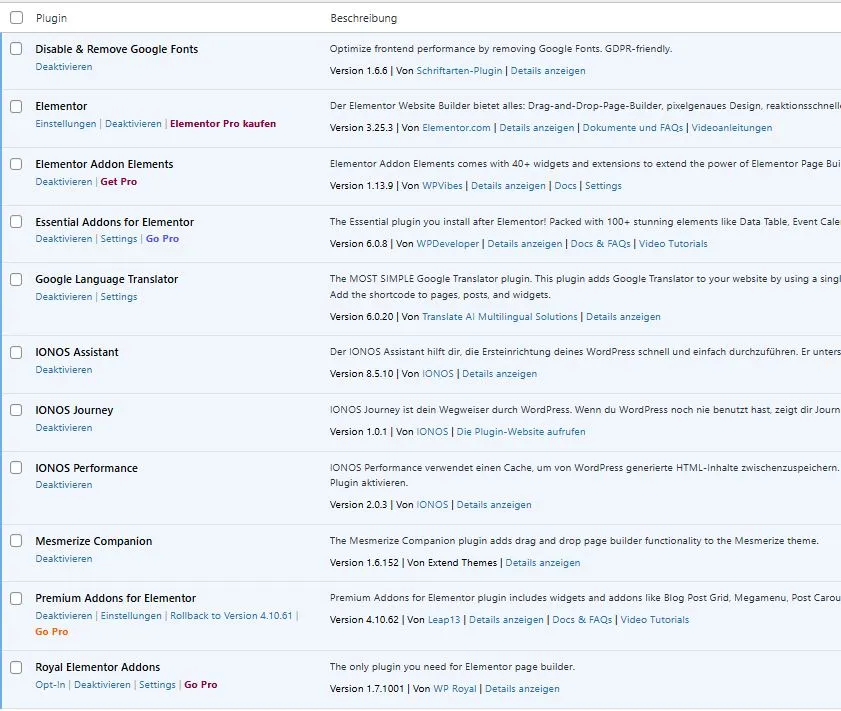The height and width of the screenshot is (711, 841).
Task: Open the WPDeveloper author link
Action: click(447, 243)
